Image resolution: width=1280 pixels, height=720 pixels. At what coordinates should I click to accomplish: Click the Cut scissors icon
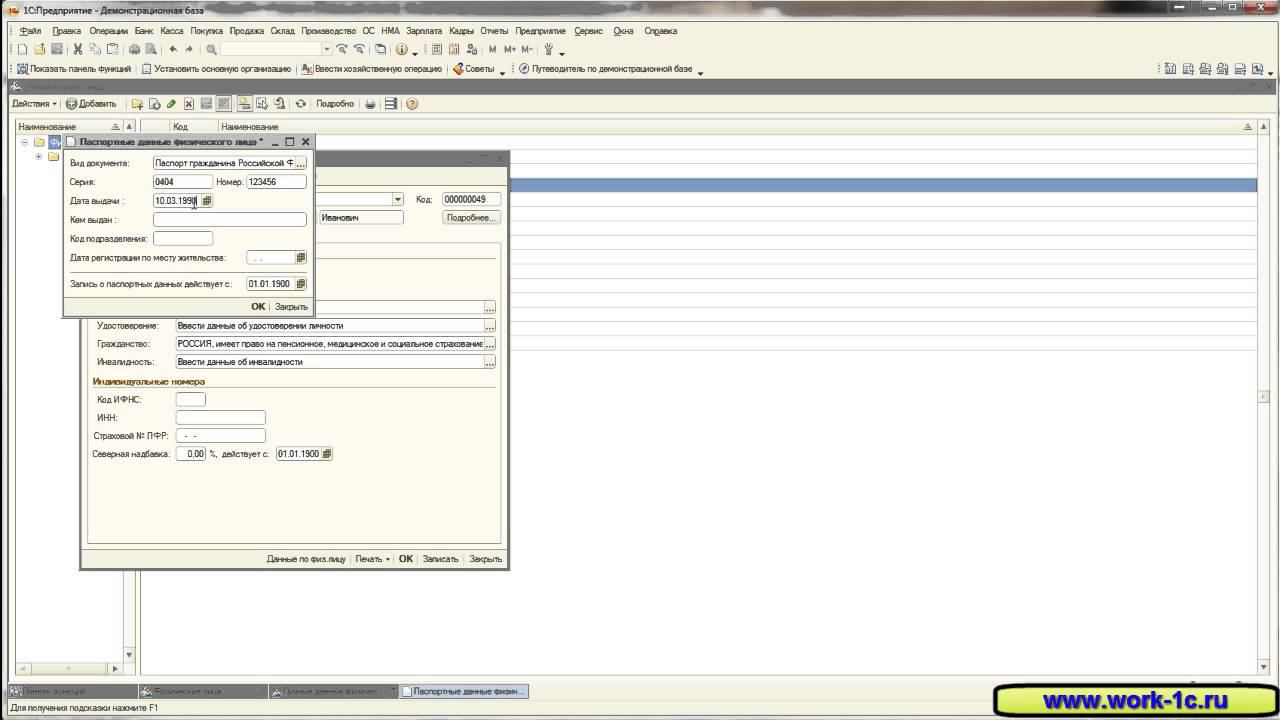click(78, 49)
